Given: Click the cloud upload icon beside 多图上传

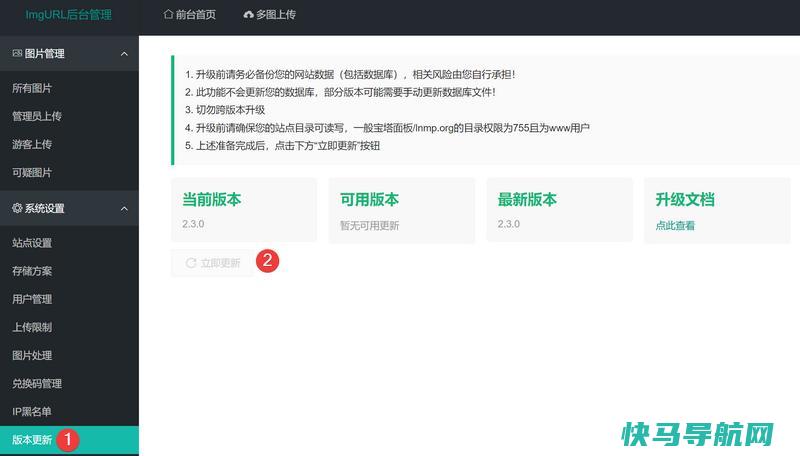Looking at the screenshot, I should [248, 15].
